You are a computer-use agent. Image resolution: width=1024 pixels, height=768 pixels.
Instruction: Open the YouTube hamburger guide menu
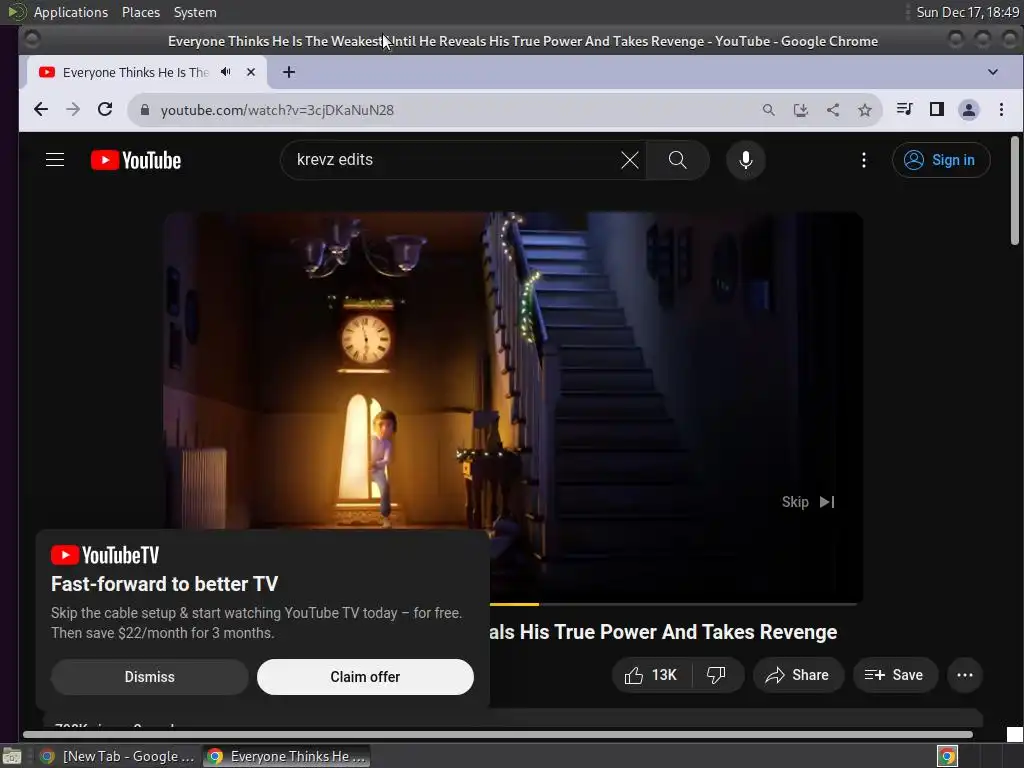[x=55, y=160]
